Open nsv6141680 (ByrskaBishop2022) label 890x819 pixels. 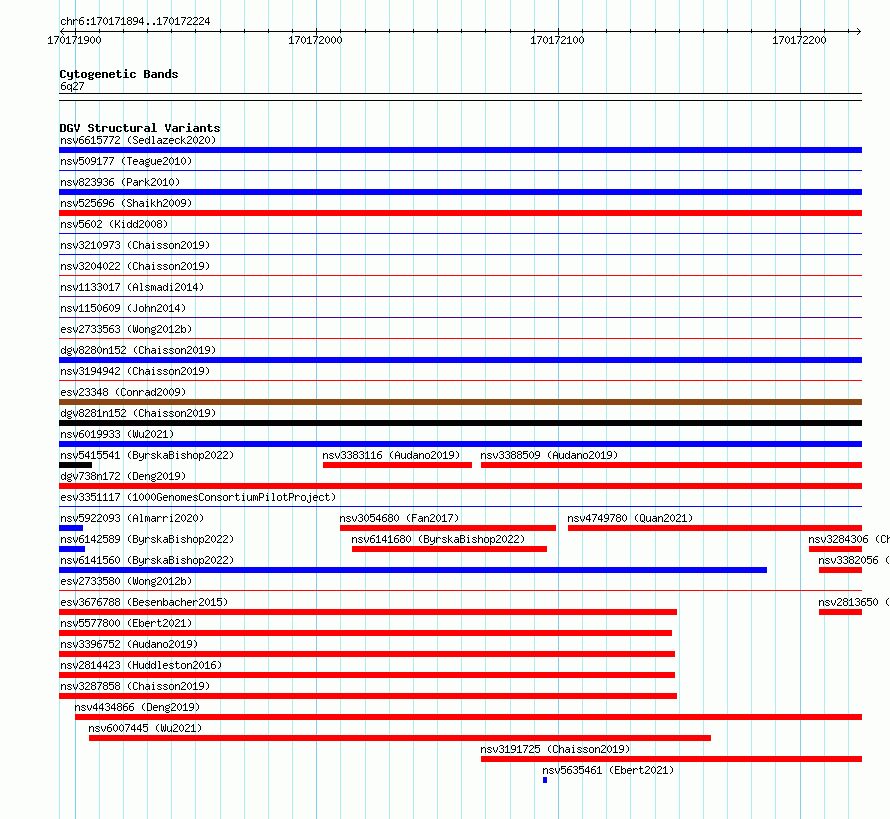[438, 539]
